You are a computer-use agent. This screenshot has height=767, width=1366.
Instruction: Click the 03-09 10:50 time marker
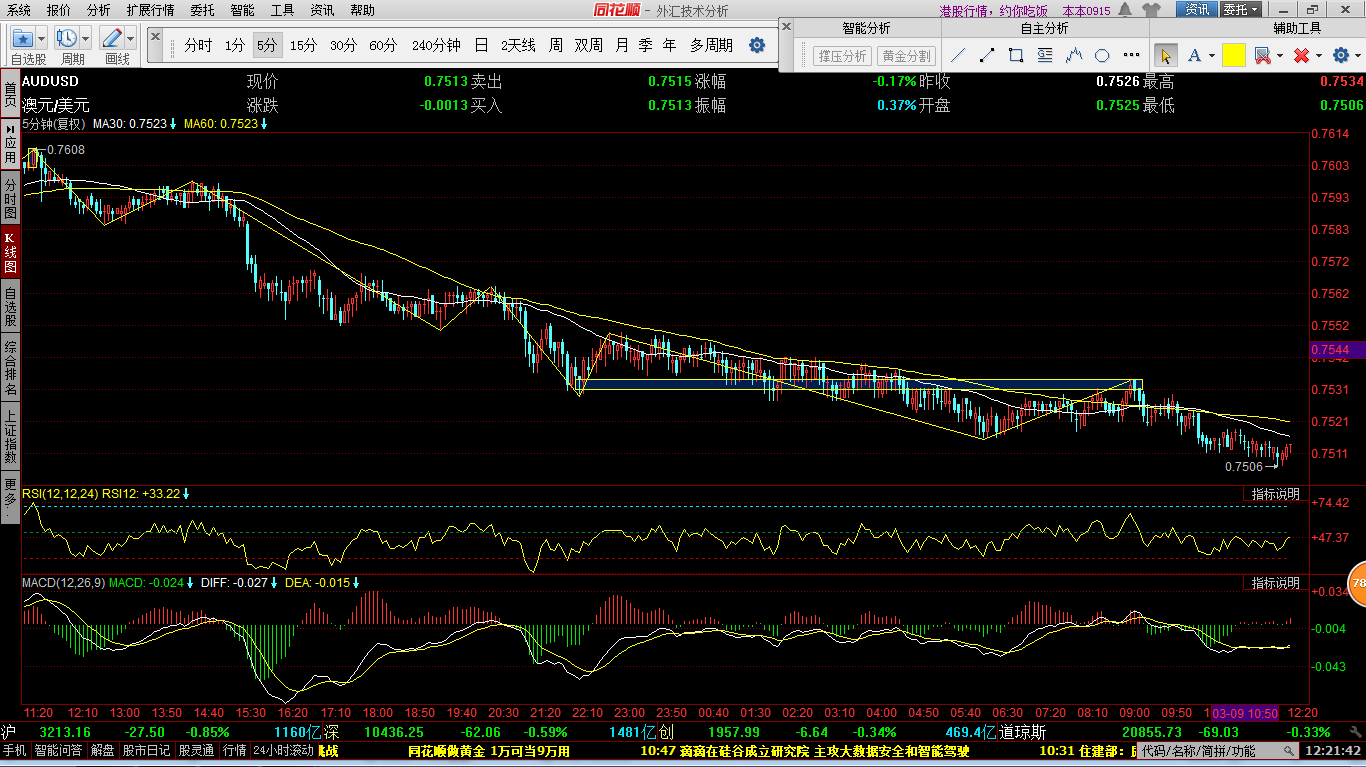[1245, 713]
